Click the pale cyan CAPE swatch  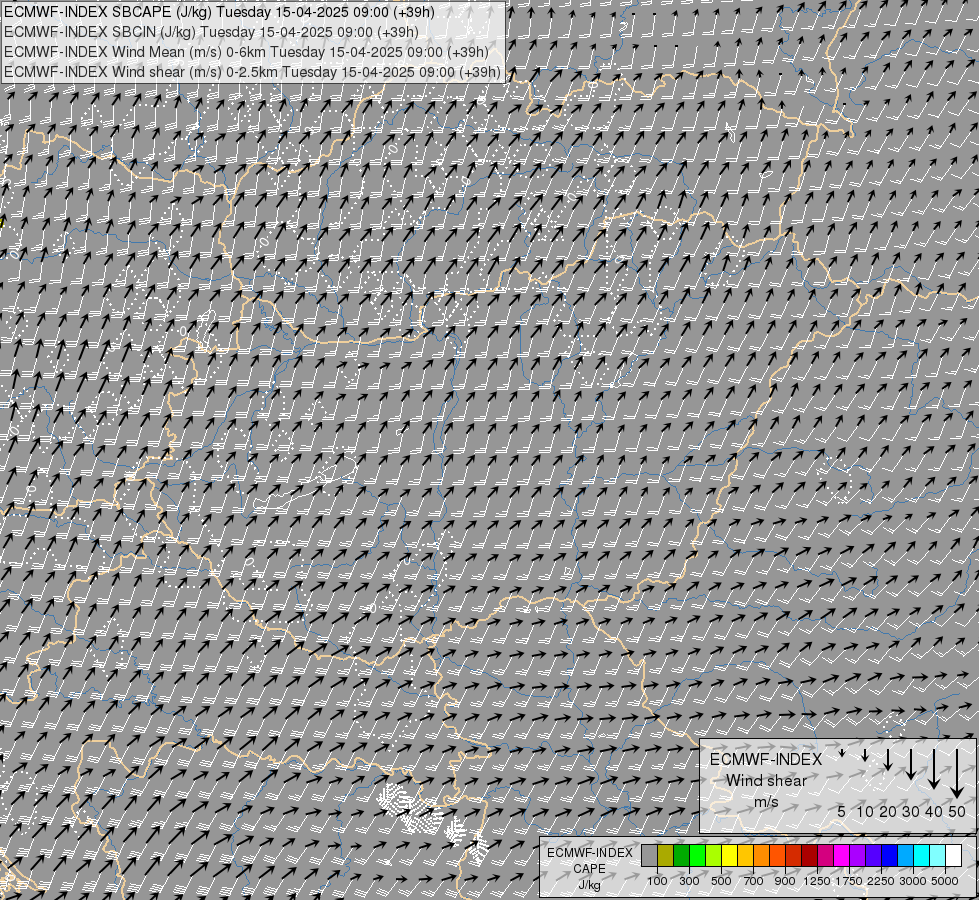[937, 856]
